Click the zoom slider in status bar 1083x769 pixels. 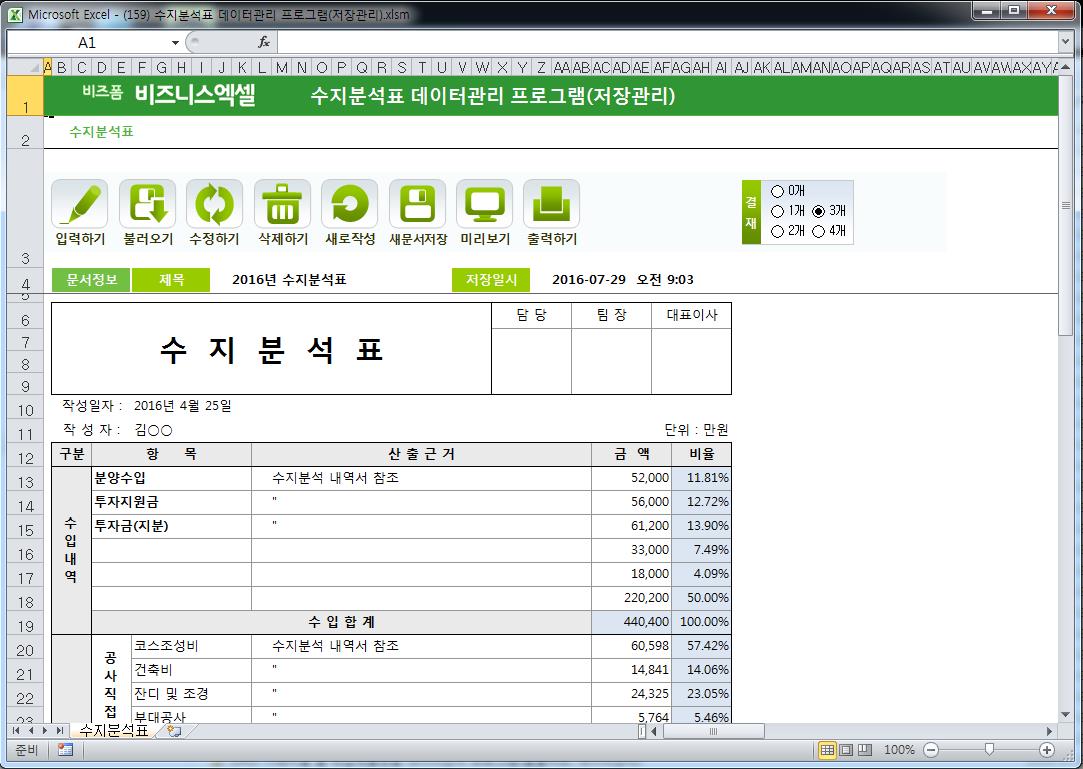989,750
